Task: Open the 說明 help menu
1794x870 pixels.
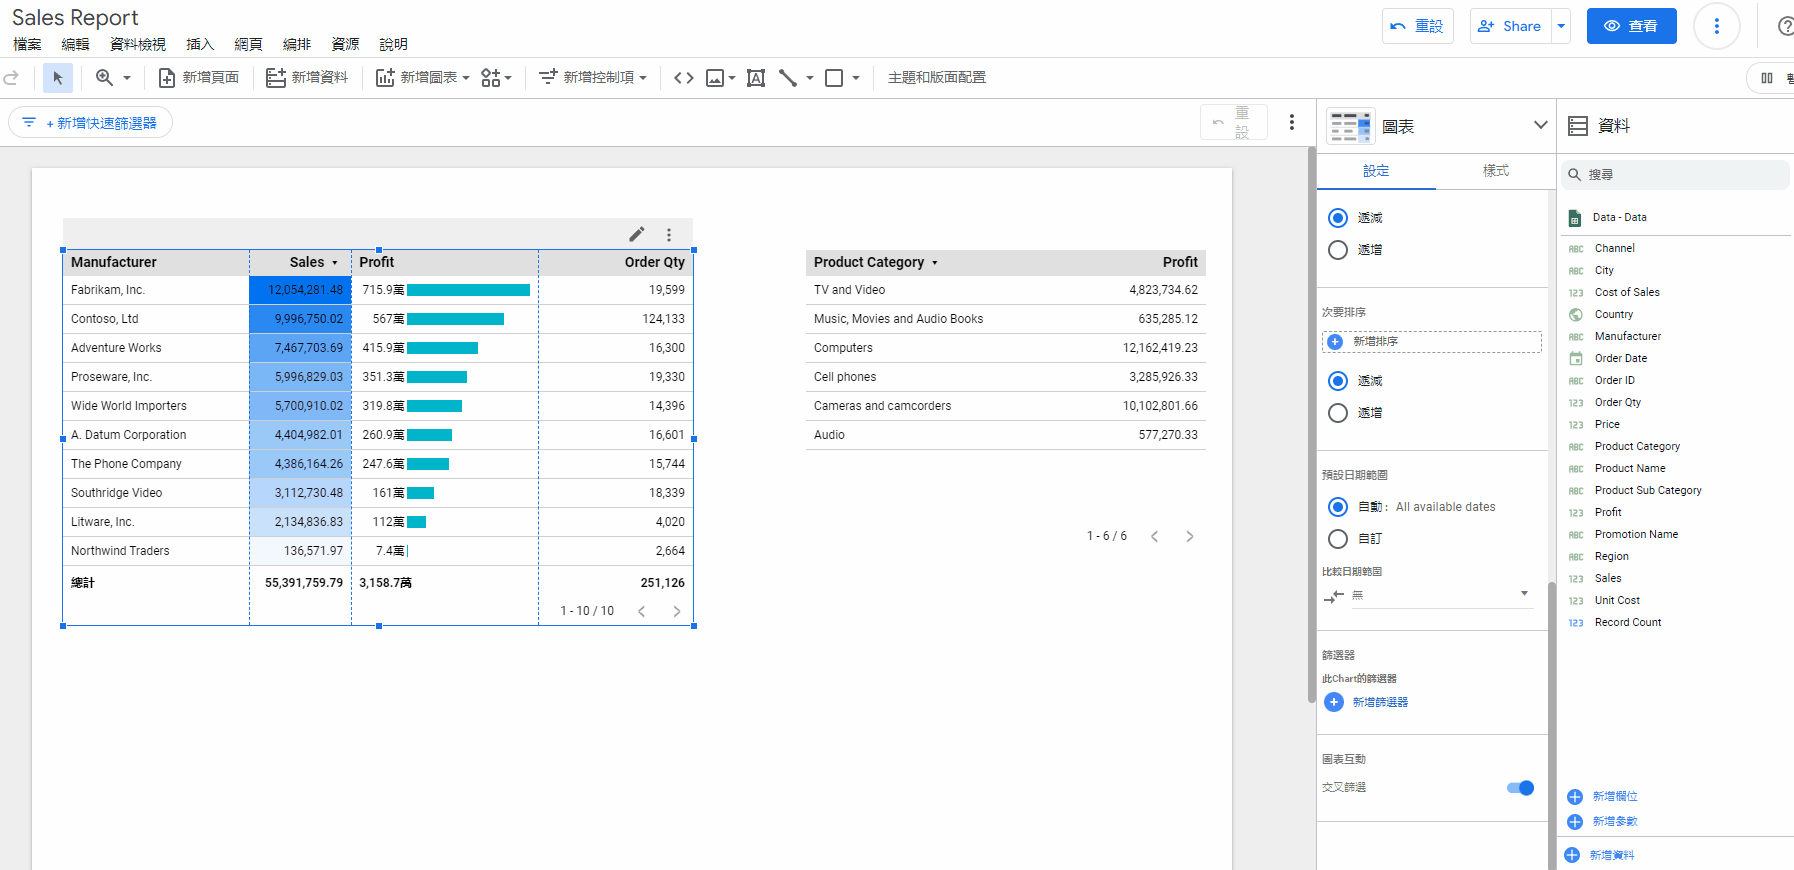Action: (x=393, y=45)
